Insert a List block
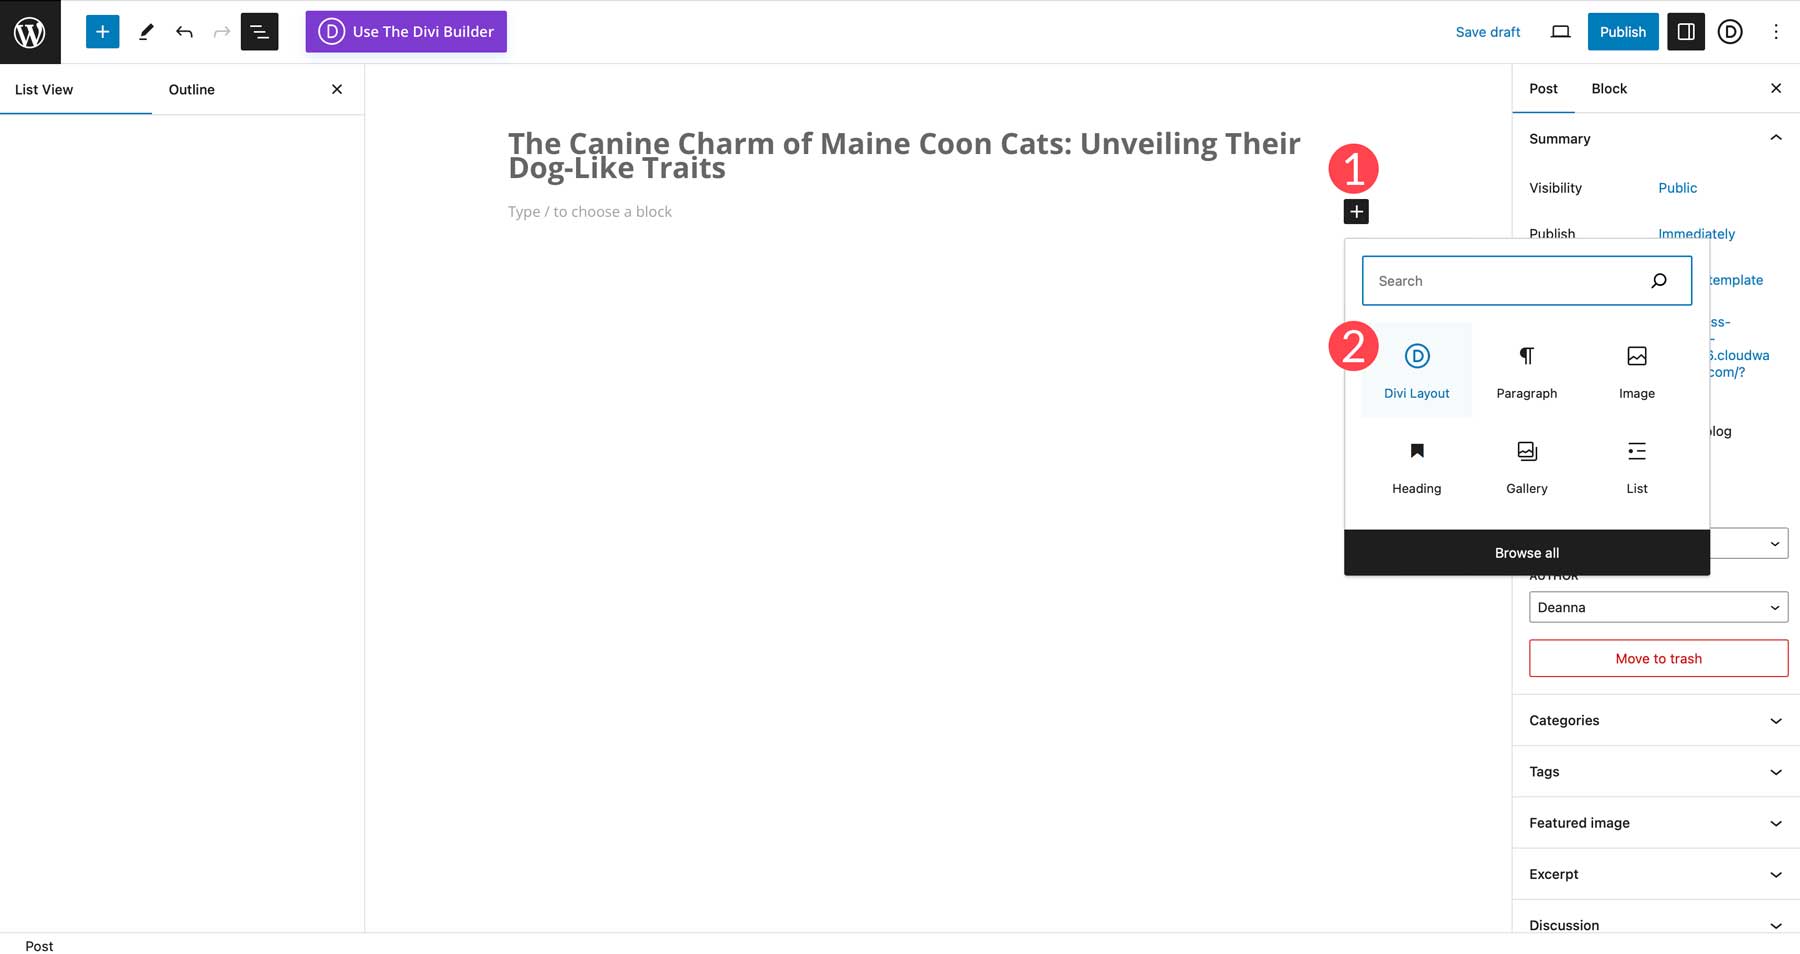This screenshot has height=954, width=1800. click(1636, 464)
